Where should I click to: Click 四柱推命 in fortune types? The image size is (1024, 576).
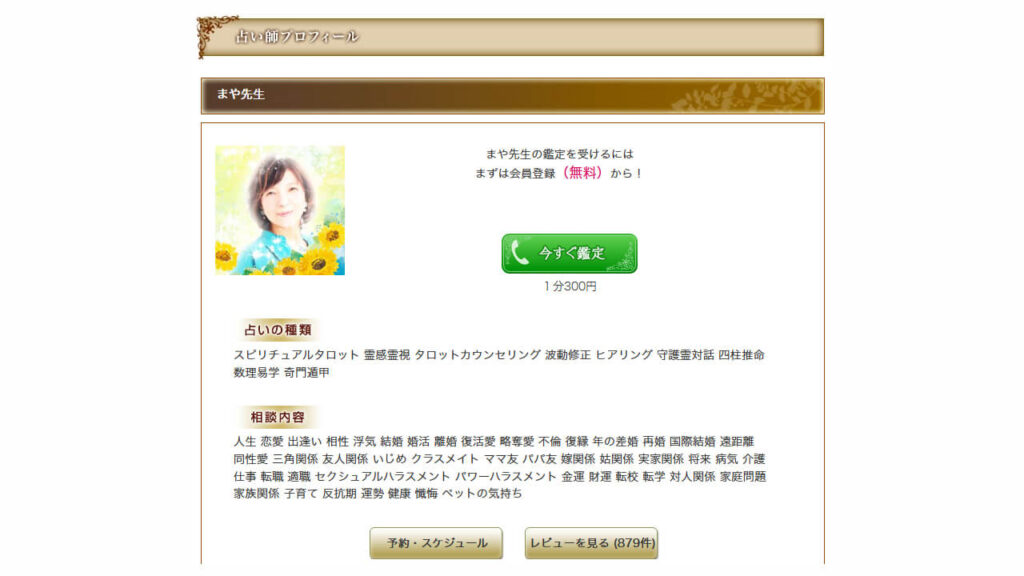pyautogui.click(x=741, y=355)
